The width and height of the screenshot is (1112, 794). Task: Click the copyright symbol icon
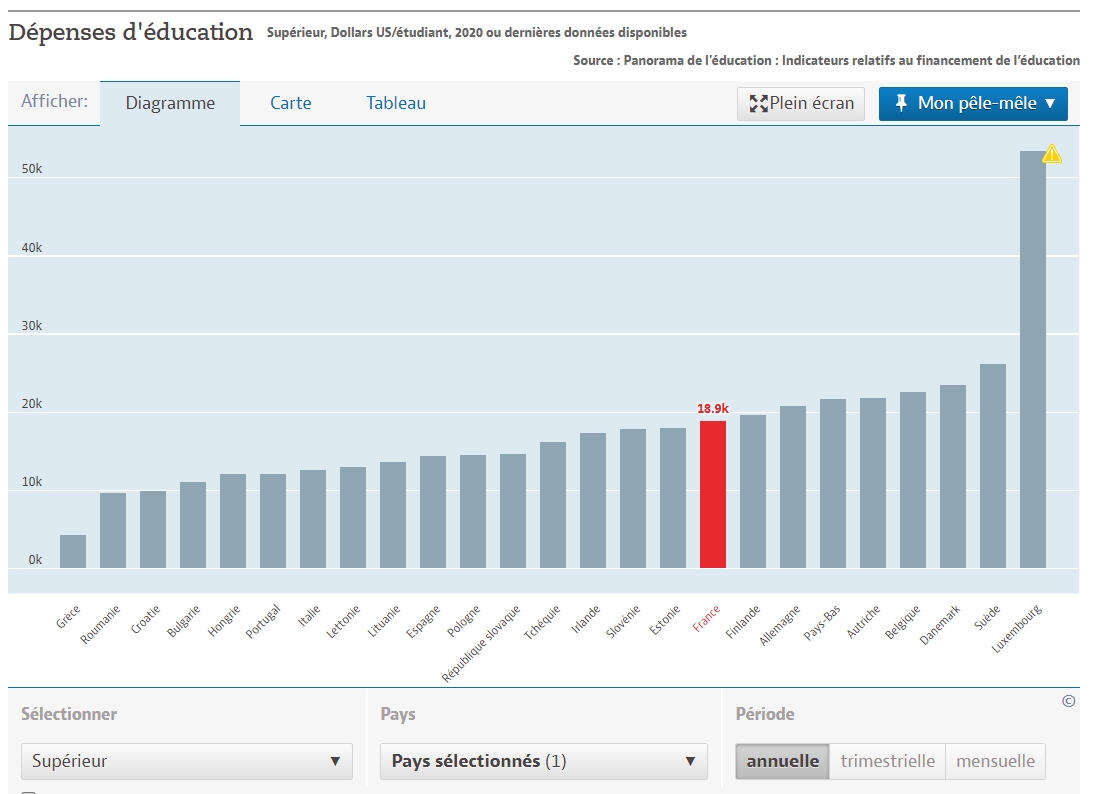(x=1068, y=701)
